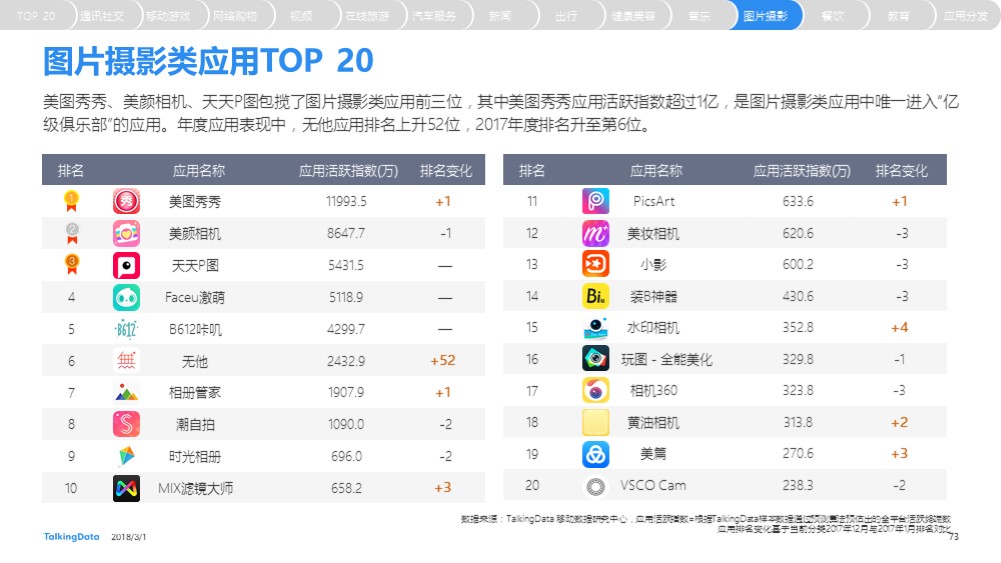The image size is (1001, 563).
Task: Click the 无他 app icon
Action: click(126, 361)
